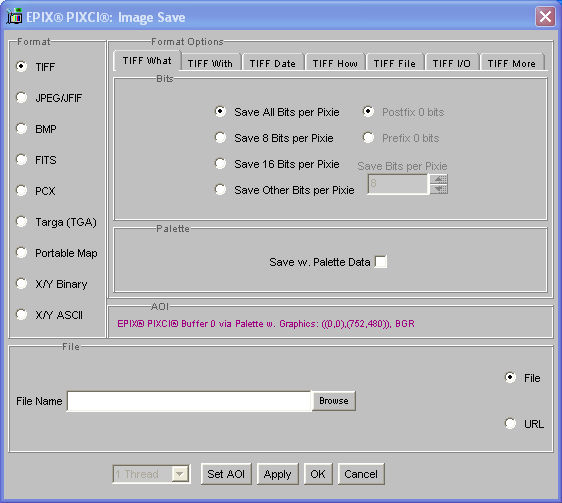
Task: Go to the TIFF More tab
Action: pos(511,63)
